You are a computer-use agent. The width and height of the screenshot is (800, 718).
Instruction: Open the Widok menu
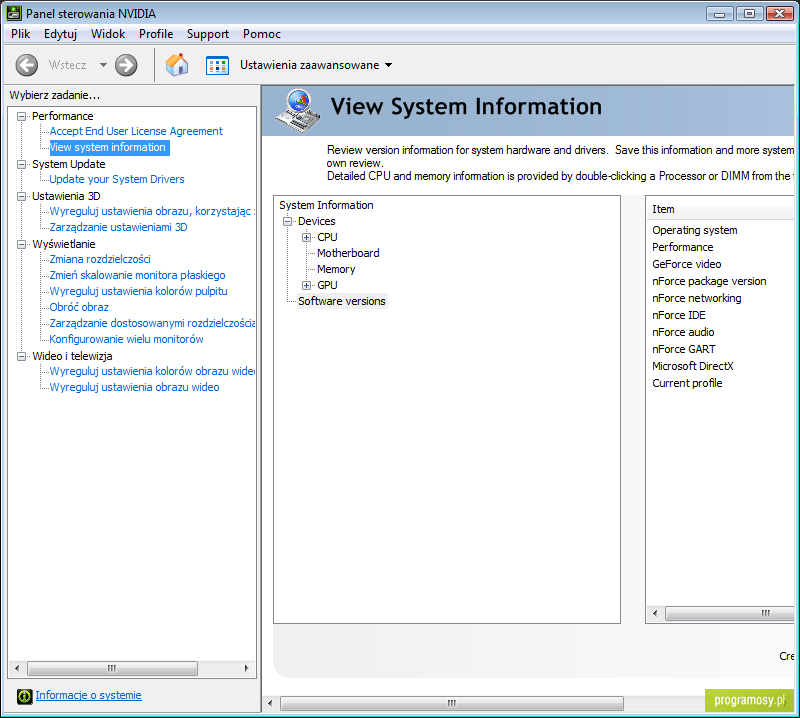pos(108,34)
